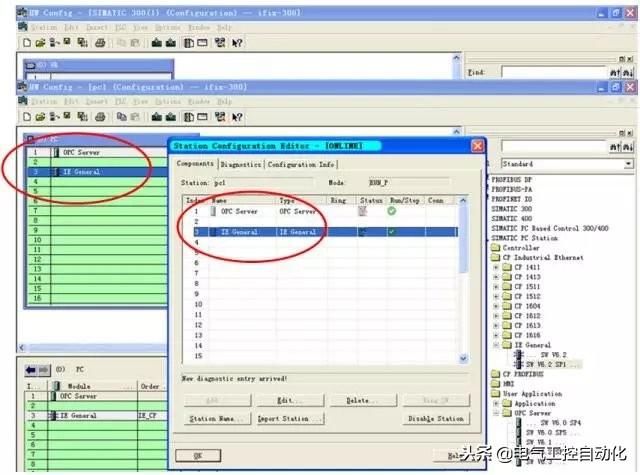Switch to the Diagnostics tab
640x475 pixels.
tap(241, 164)
